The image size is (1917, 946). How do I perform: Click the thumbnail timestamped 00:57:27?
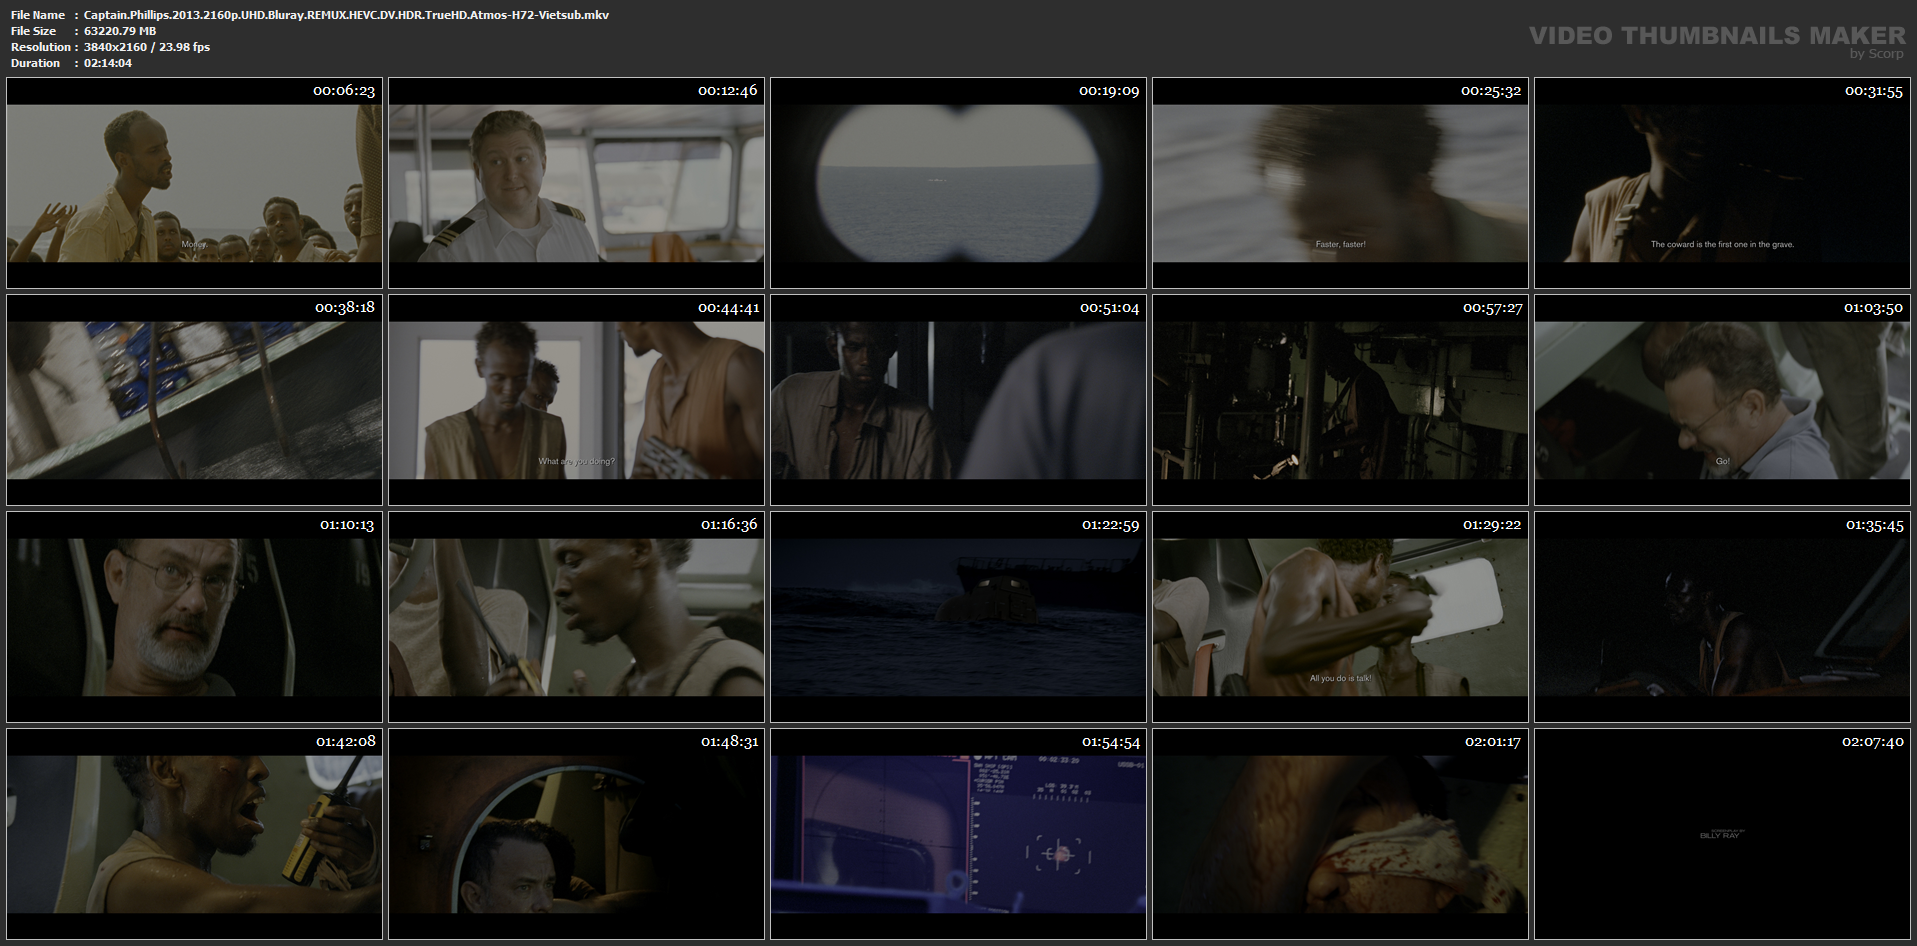1340,400
